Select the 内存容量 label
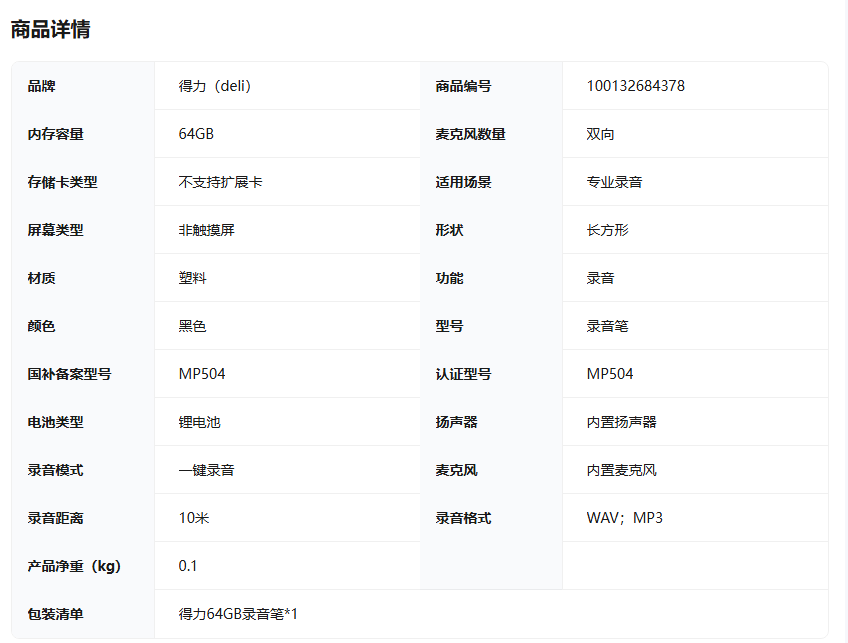This screenshot has height=643, width=848. click(x=56, y=134)
